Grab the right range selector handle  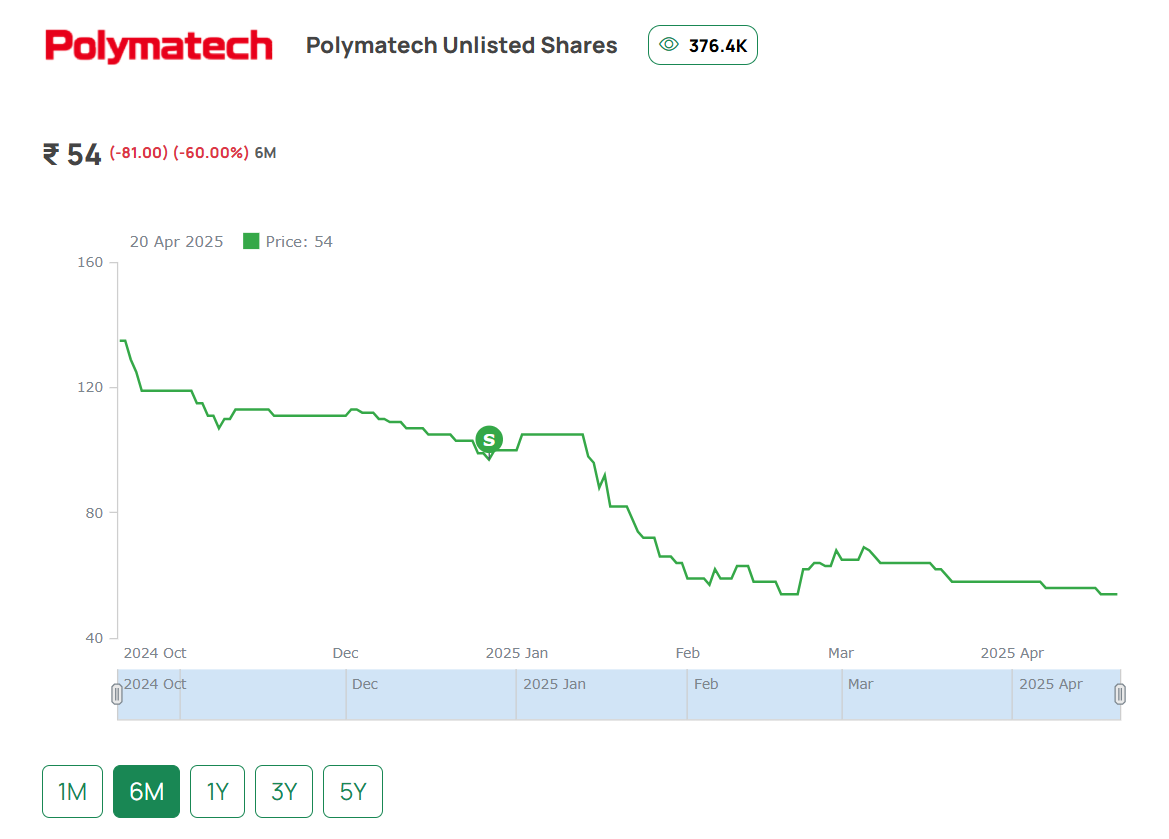coord(1120,694)
